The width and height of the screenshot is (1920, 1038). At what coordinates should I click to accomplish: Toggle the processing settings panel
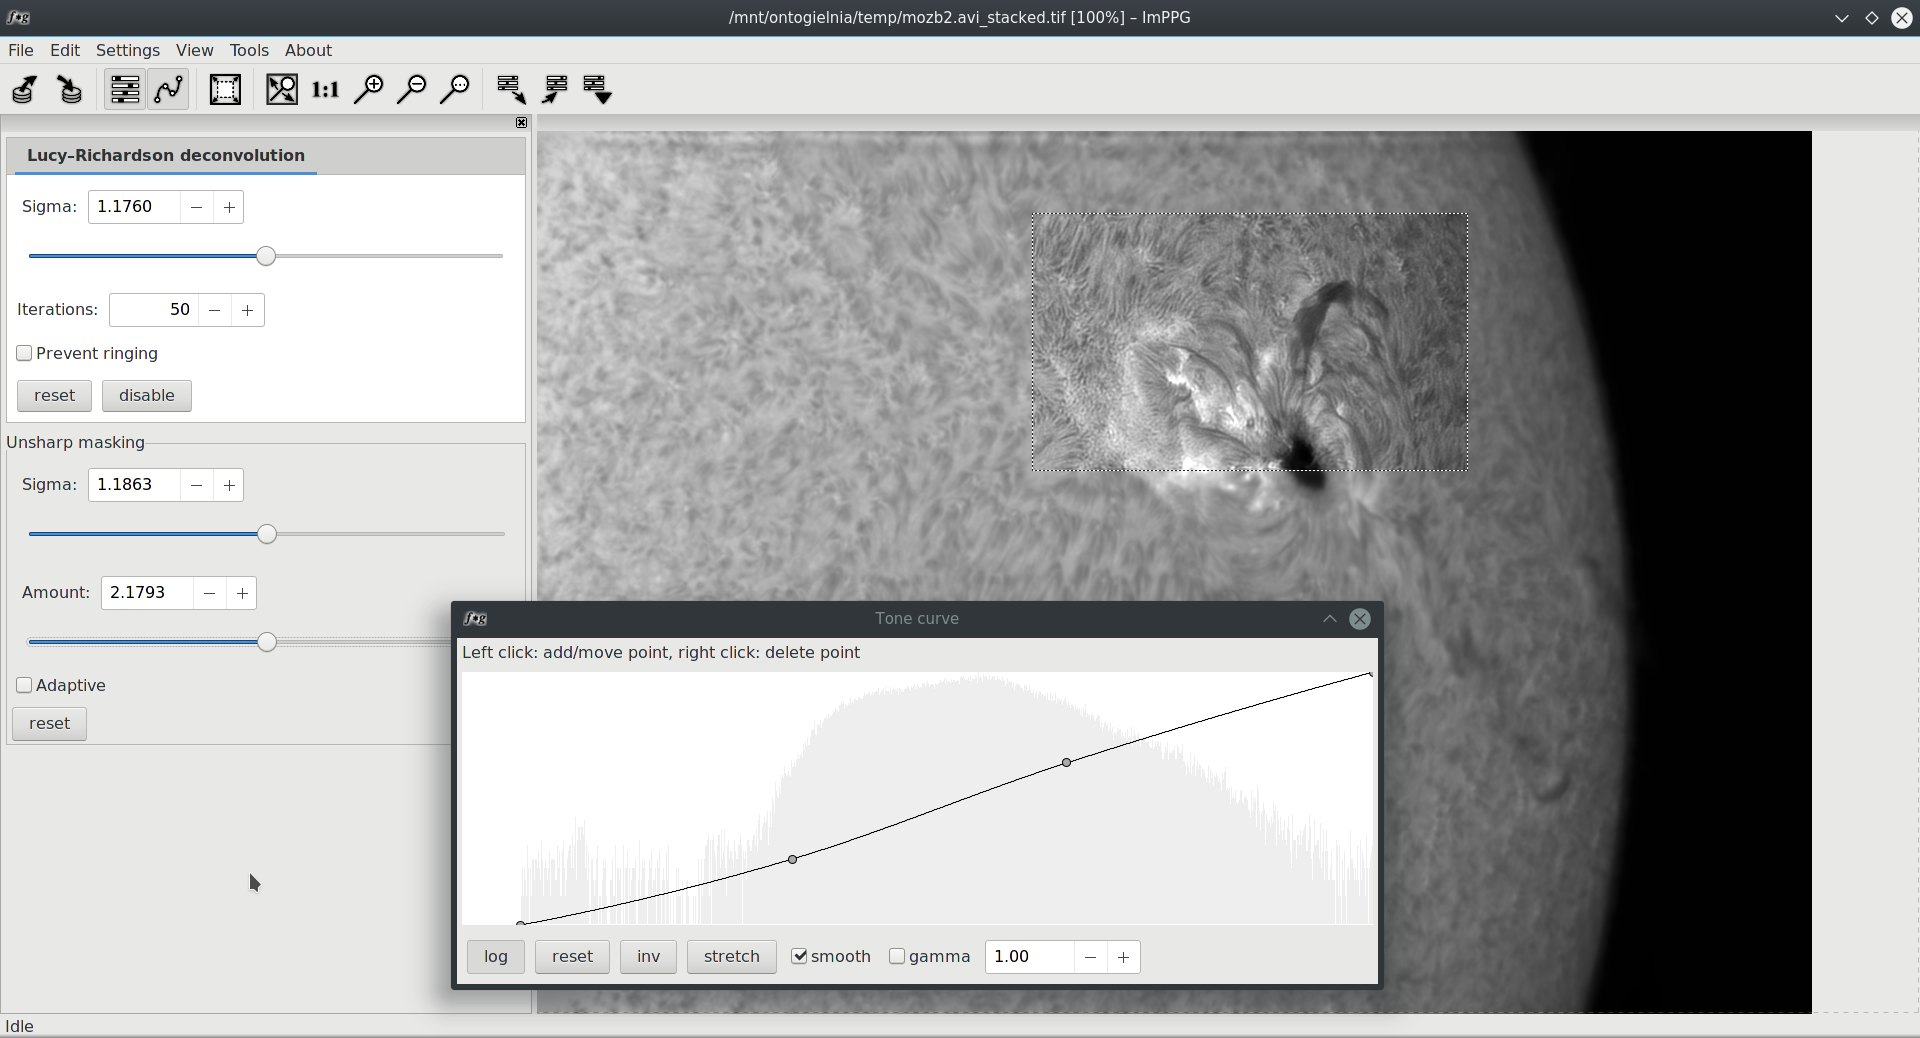124,89
